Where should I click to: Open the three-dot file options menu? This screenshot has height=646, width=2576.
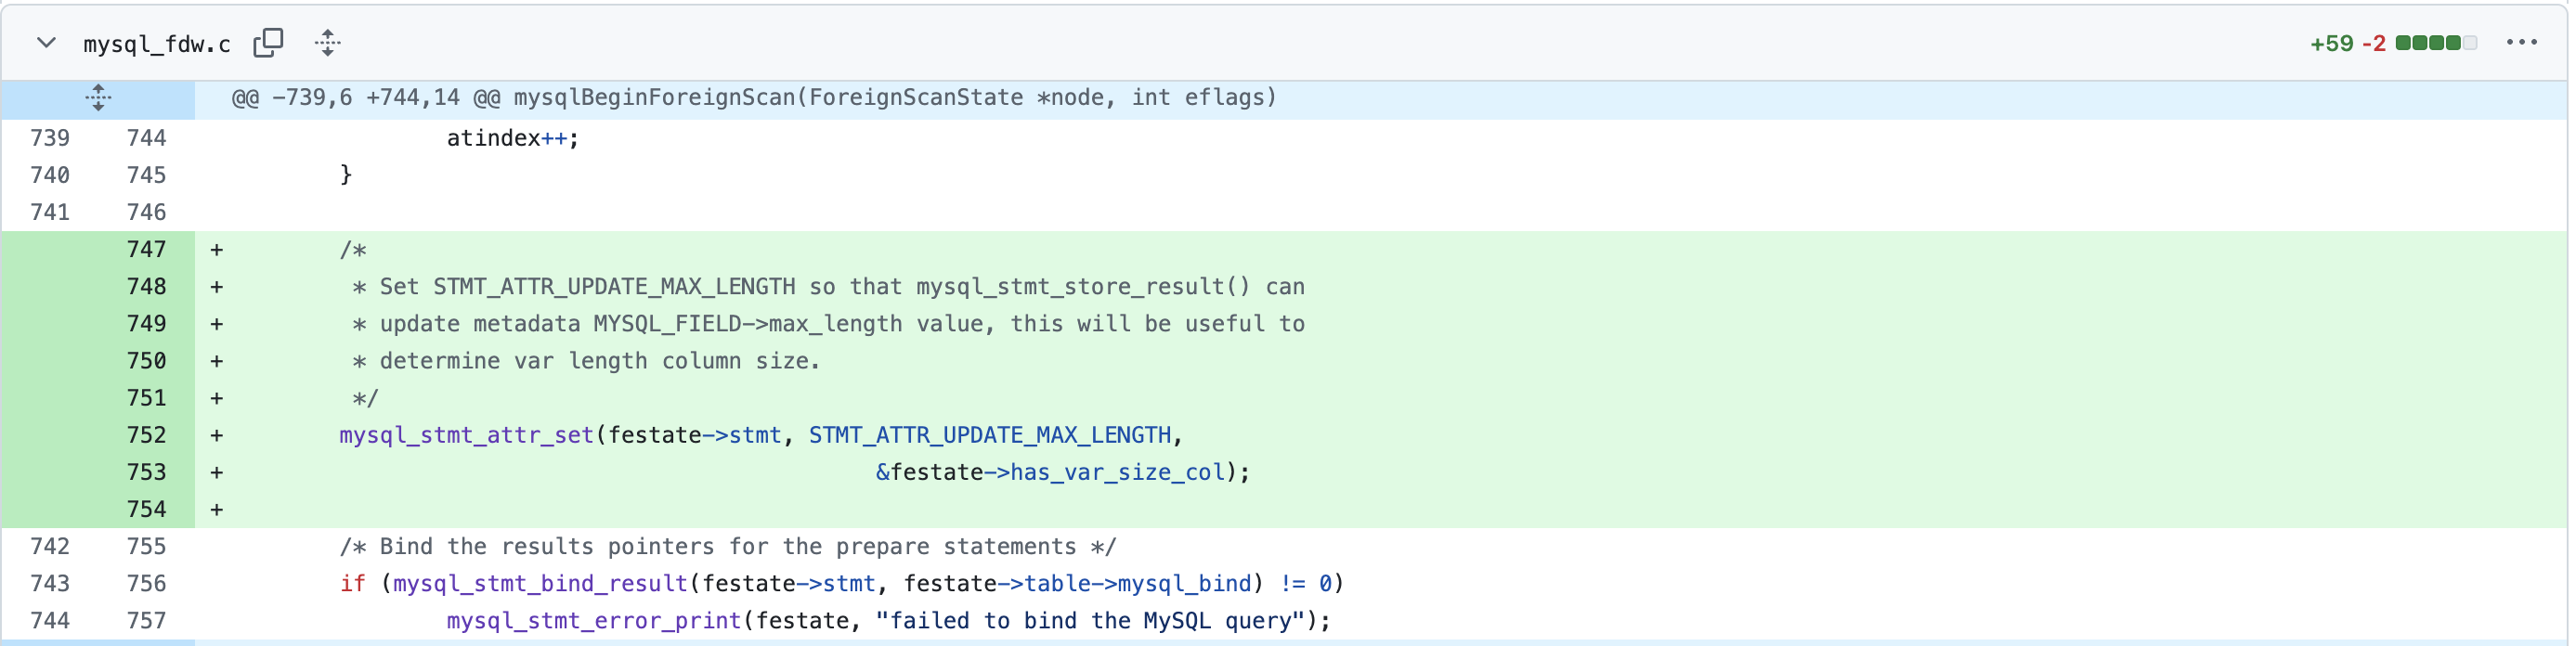(2520, 43)
